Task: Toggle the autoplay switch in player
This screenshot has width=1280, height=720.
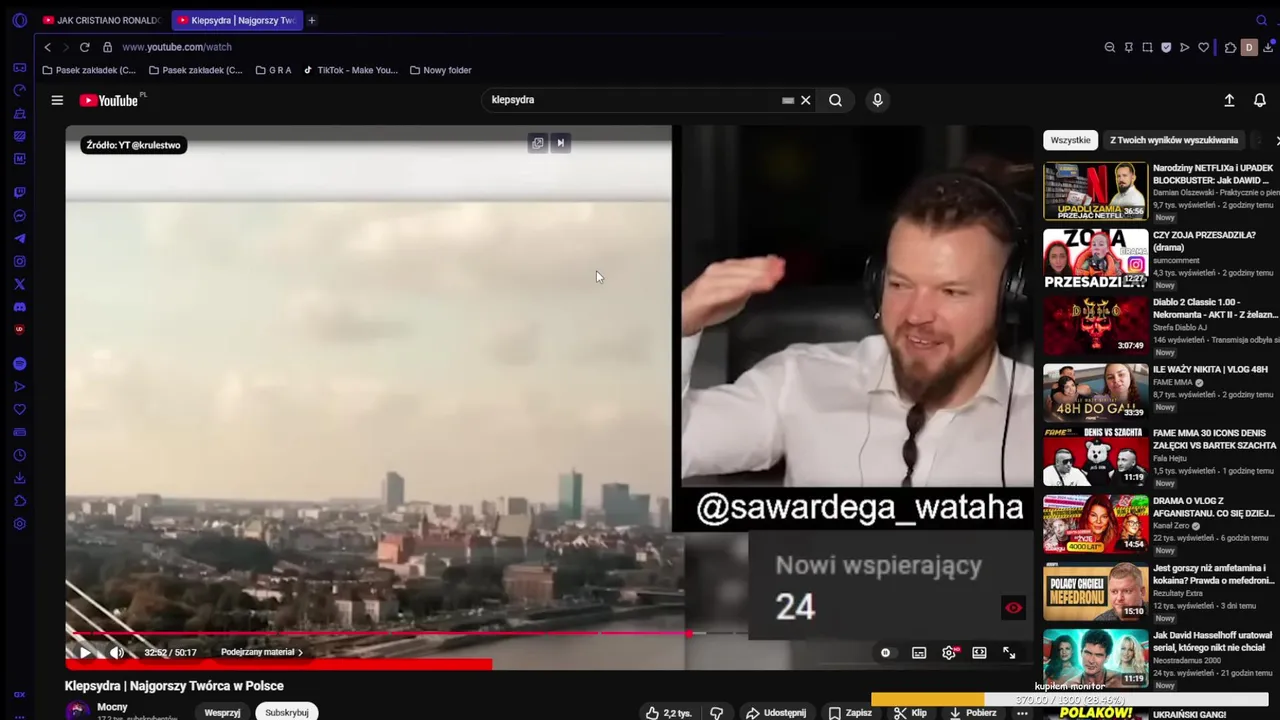Action: tap(885, 653)
